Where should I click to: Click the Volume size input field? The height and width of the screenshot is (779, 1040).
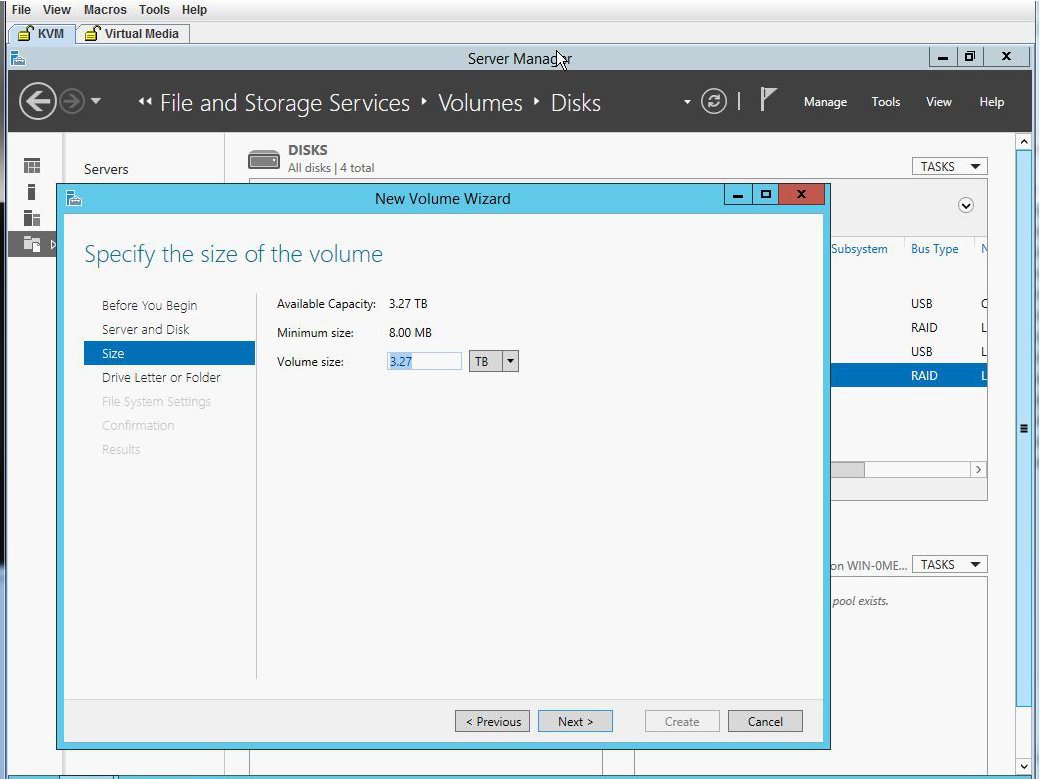coord(424,361)
